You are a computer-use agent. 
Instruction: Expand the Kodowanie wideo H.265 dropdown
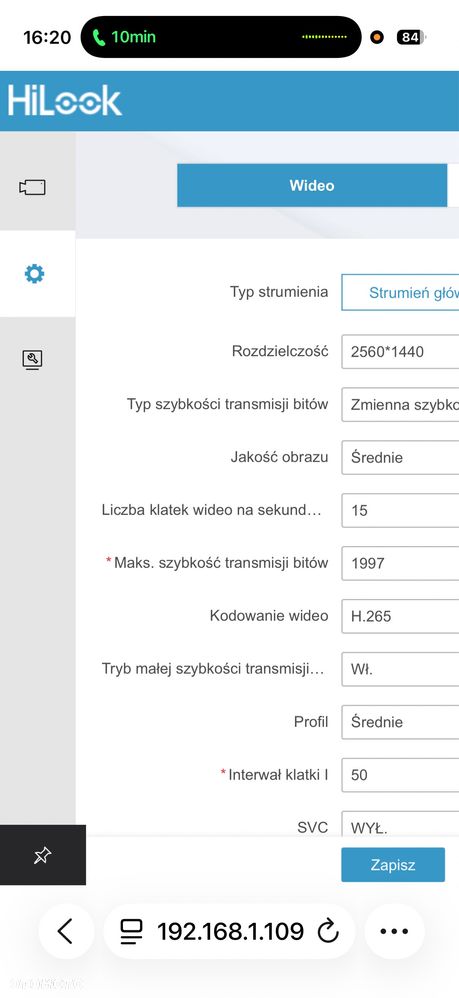pyautogui.click(x=400, y=615)
